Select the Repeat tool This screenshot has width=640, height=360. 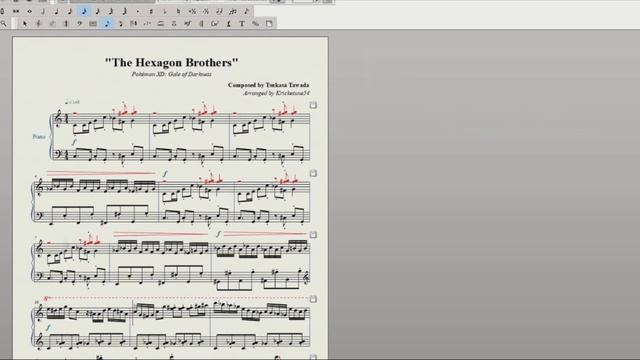[201, 24]
